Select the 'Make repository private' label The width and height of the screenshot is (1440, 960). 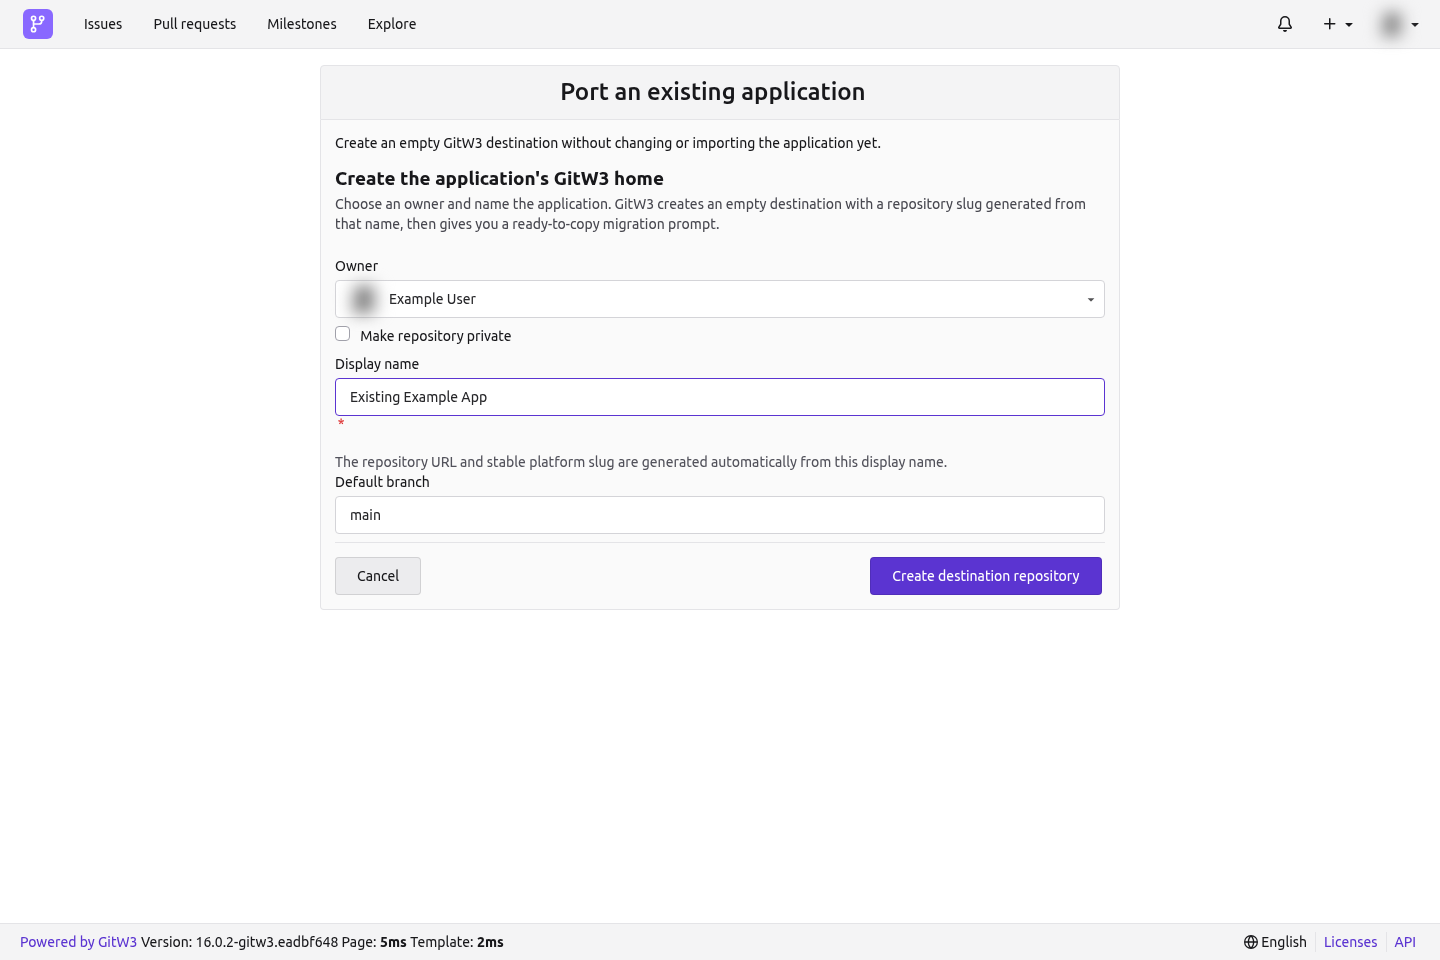[x=435, y=336]
